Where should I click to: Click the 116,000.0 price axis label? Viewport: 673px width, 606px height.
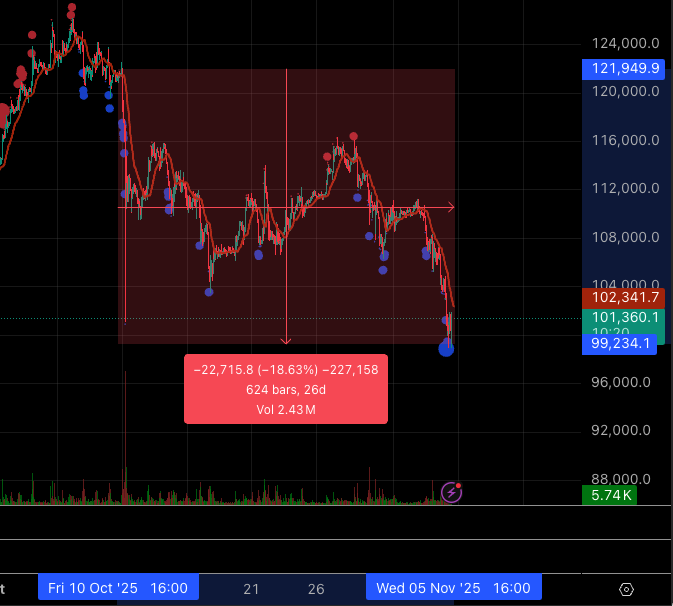(625, 140)
